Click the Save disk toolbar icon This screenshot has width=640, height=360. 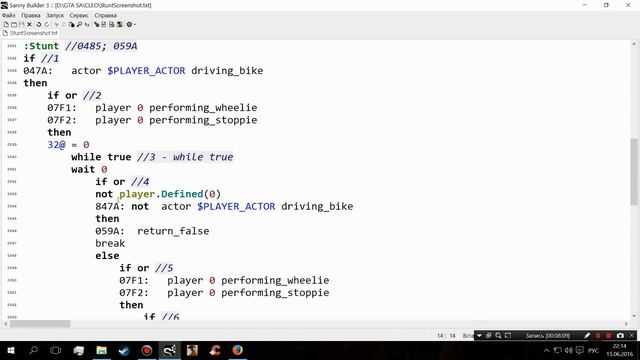tap(22, 24)
